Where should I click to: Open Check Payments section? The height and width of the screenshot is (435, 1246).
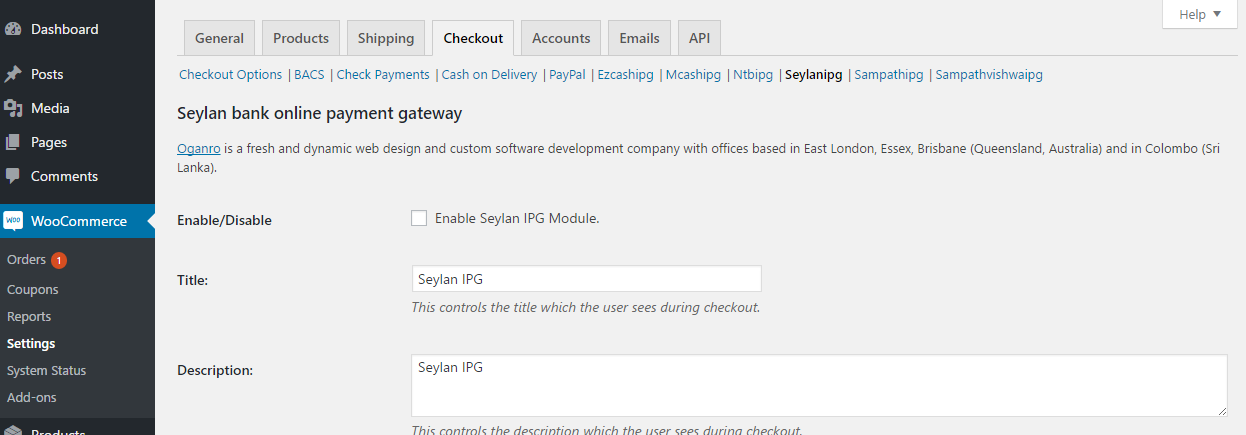pyautogui.click(x=383, y=74)
